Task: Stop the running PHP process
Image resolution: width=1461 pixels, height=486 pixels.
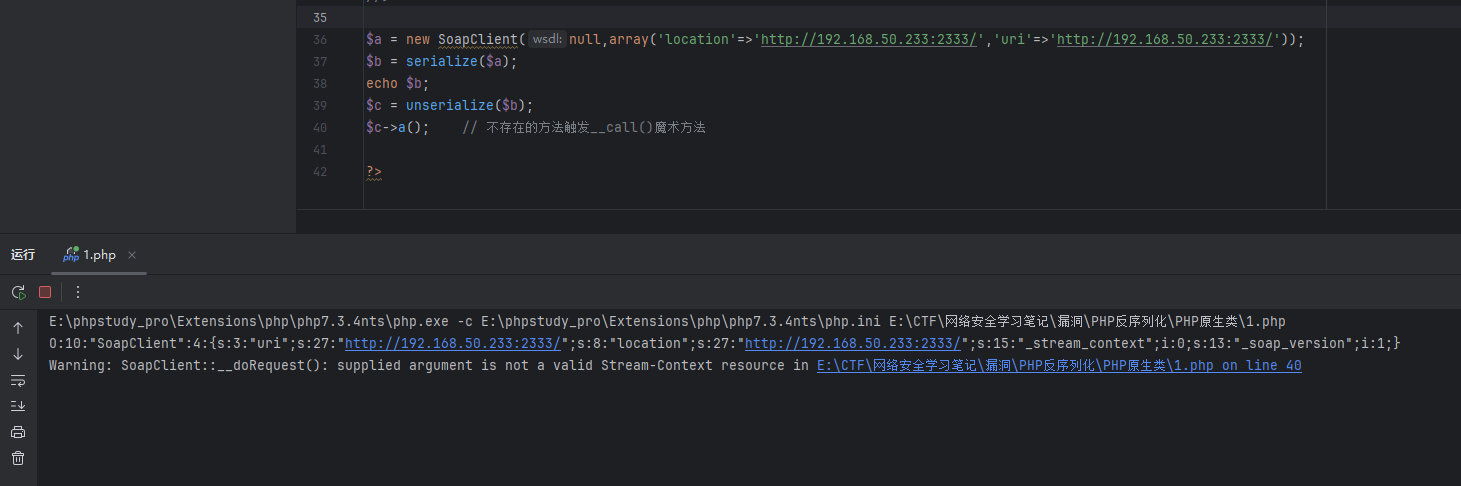Action: click(x=45, y=292)
